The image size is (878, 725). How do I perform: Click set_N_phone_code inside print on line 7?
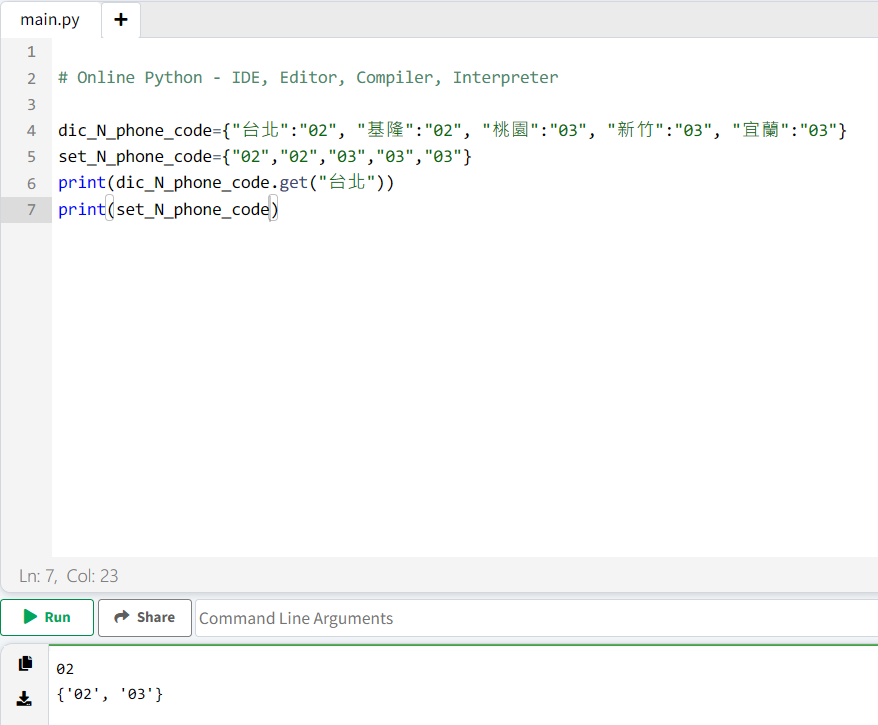(193, 209)
